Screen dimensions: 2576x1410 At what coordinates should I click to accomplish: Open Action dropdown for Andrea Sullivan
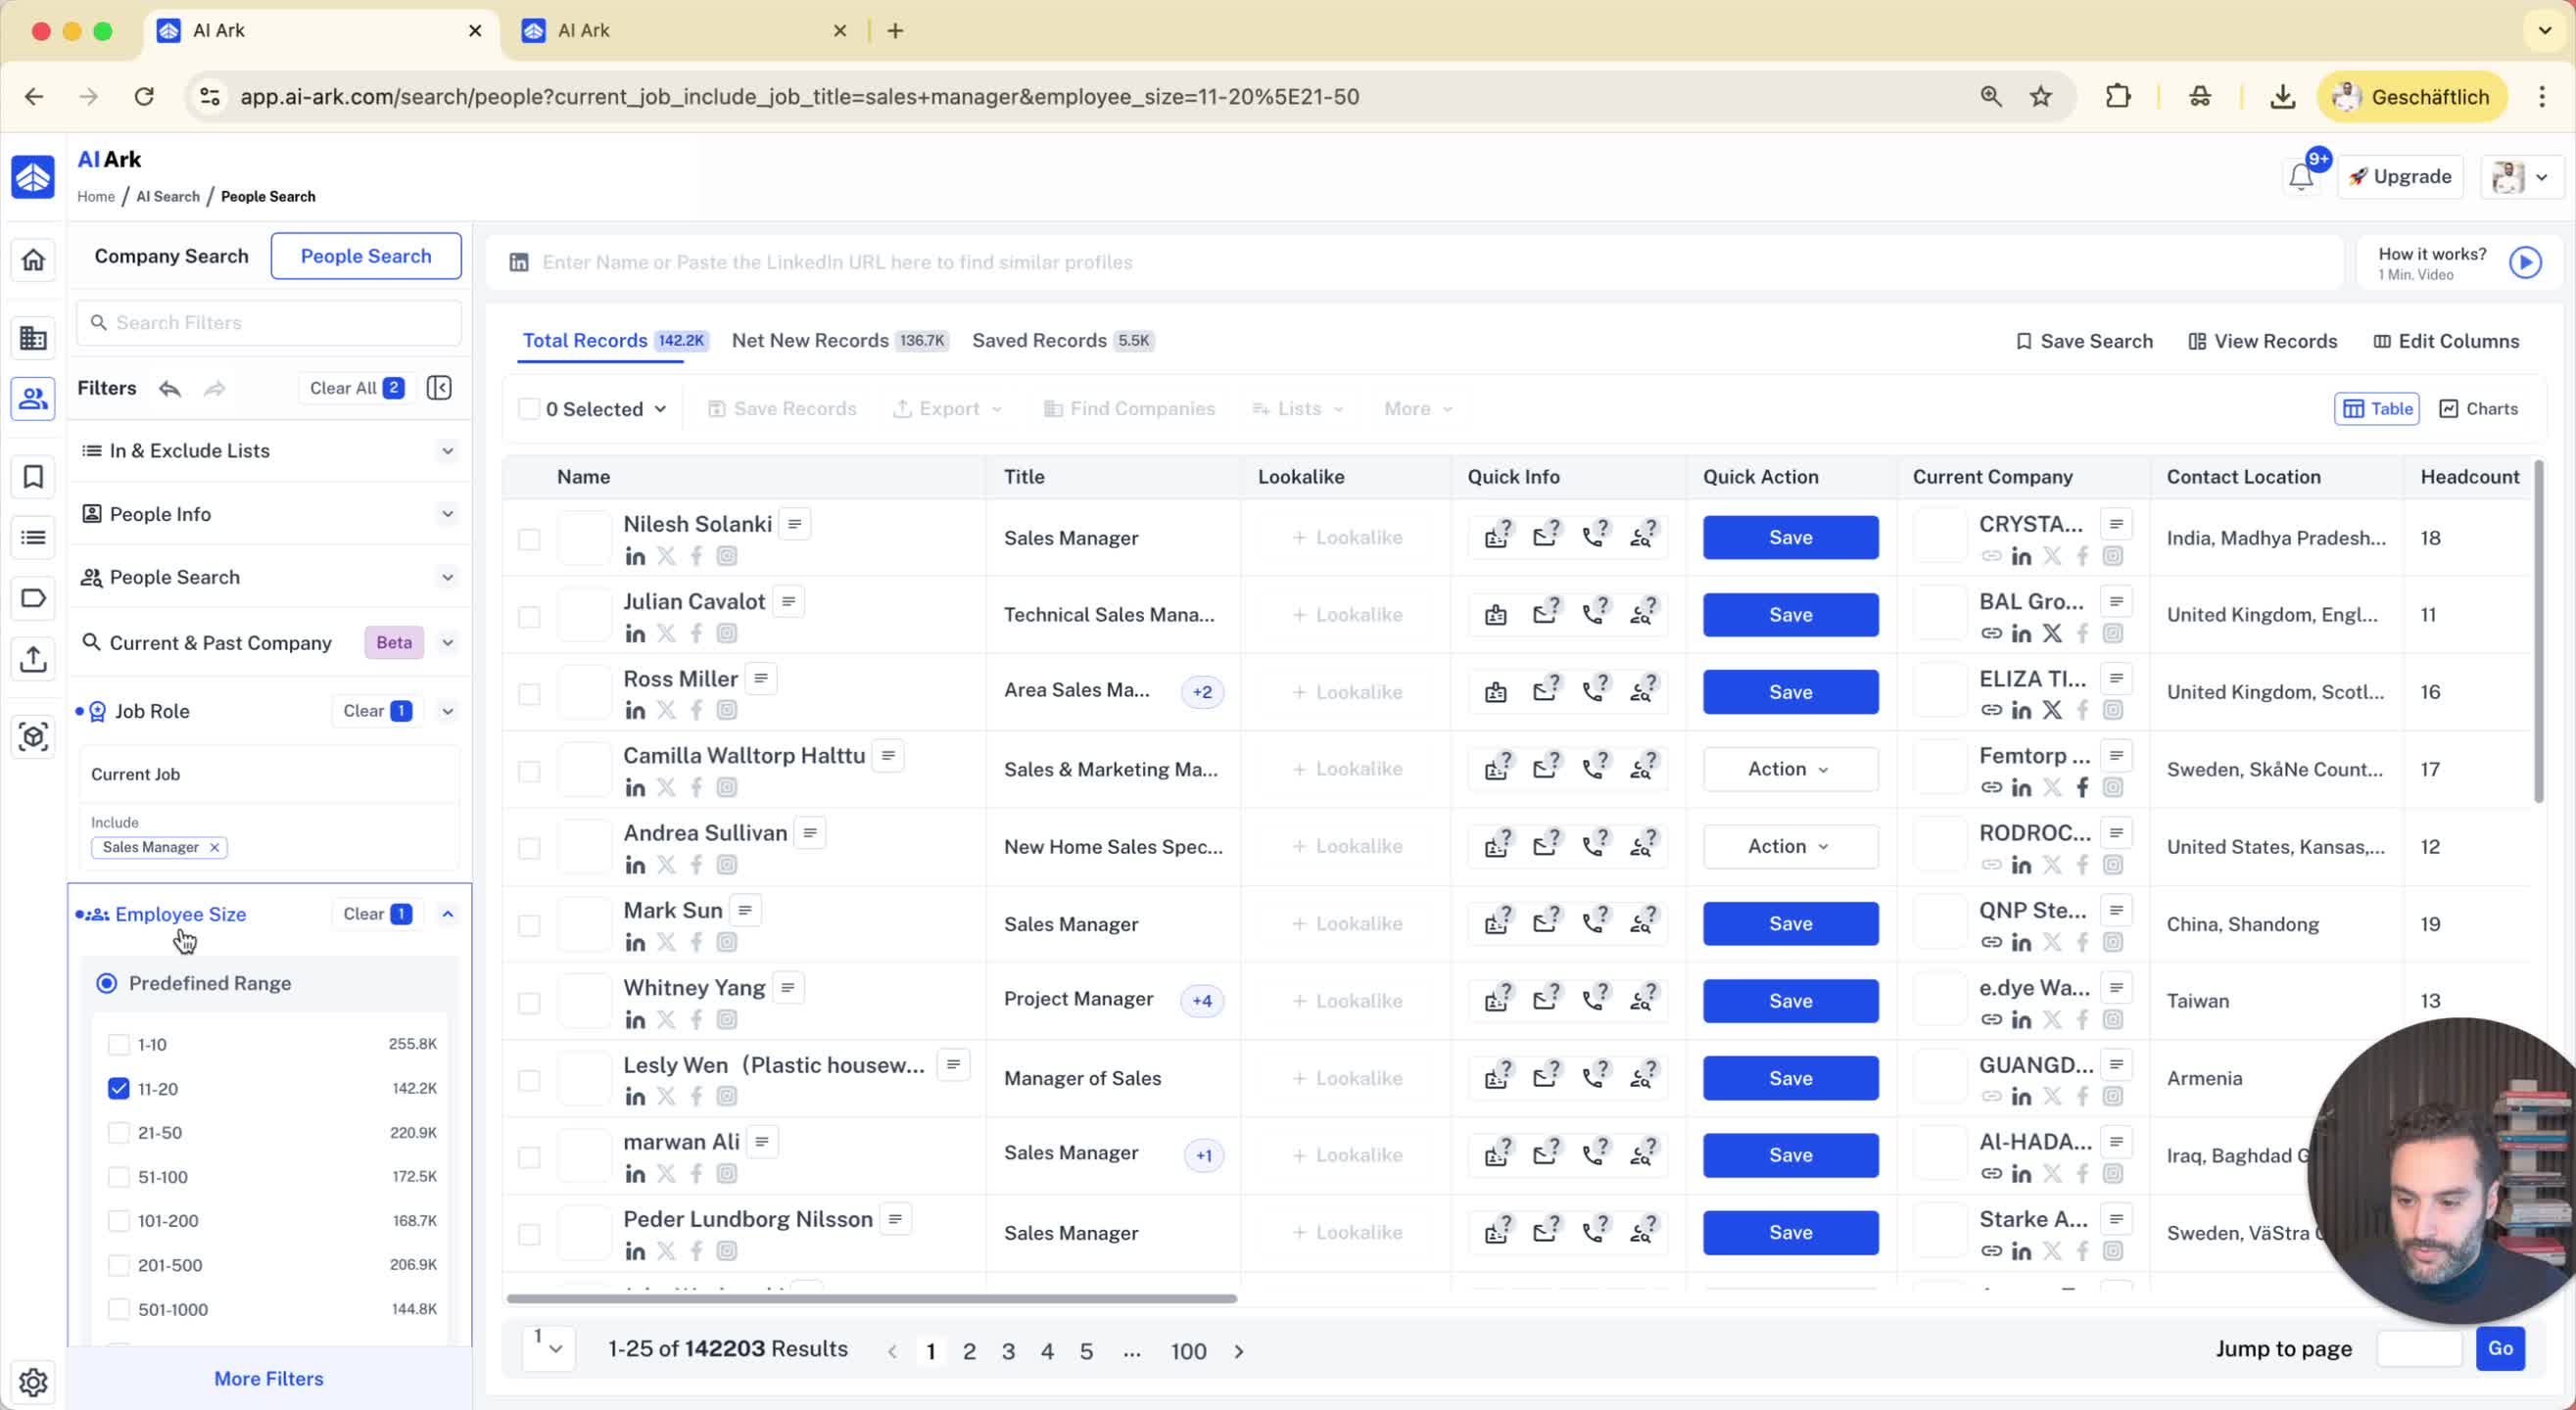click(1789, 846)
